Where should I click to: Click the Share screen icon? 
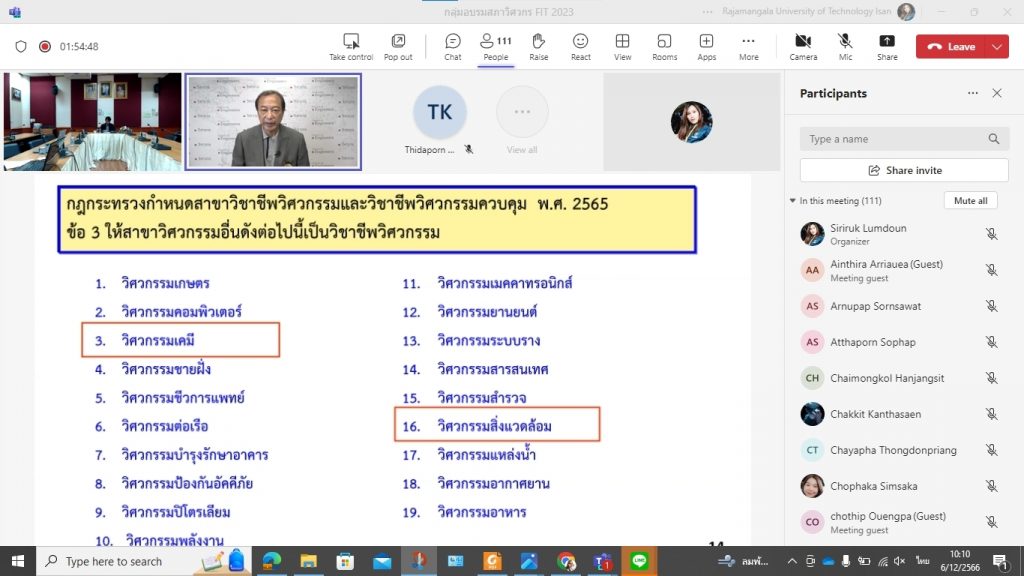(887, 46)
